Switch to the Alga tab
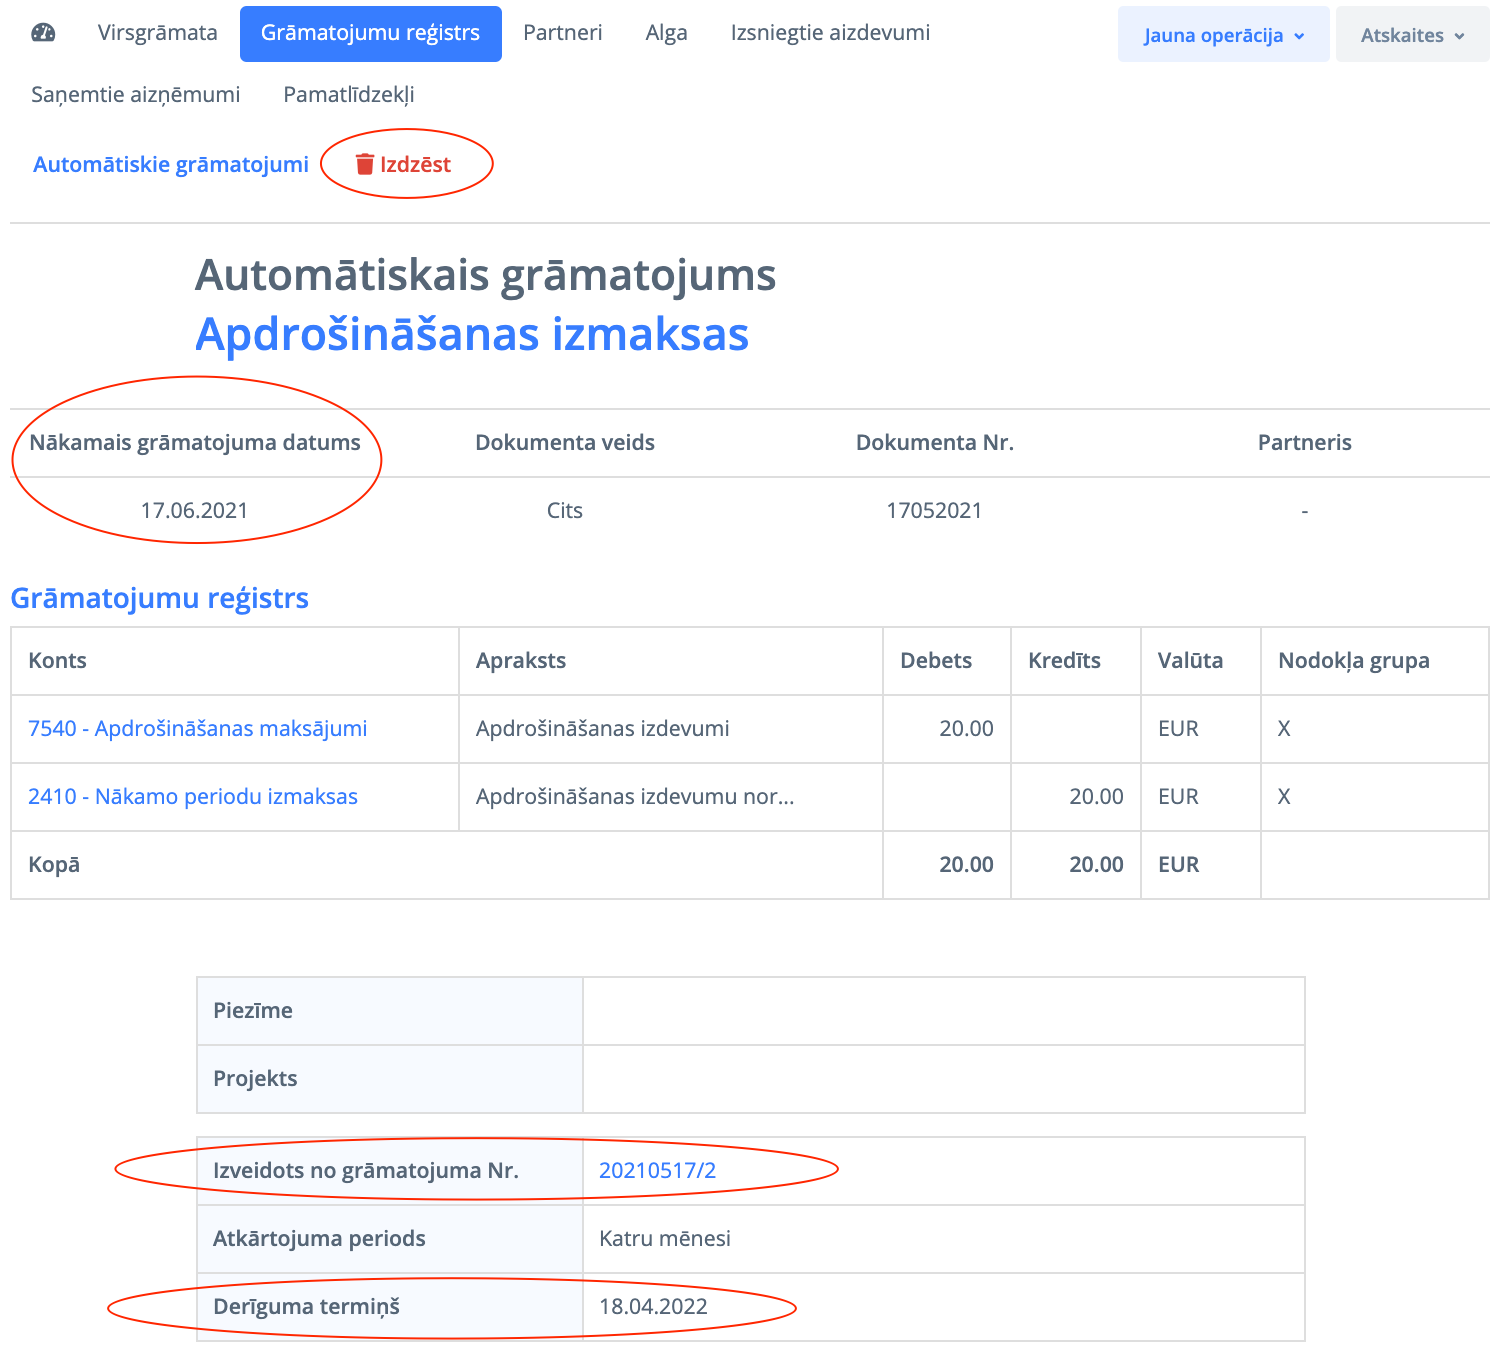This screenshot has width=1490, height=1362. (666, 33)
